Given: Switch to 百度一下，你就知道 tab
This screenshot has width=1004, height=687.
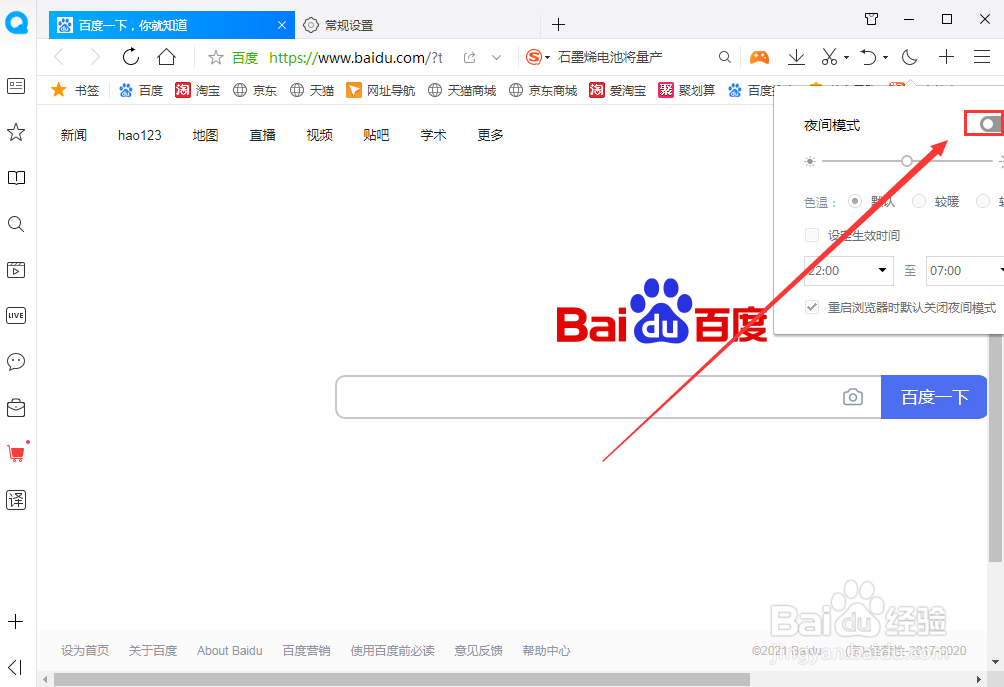Looking at the screenshot, I should click(x=172, y=25).
